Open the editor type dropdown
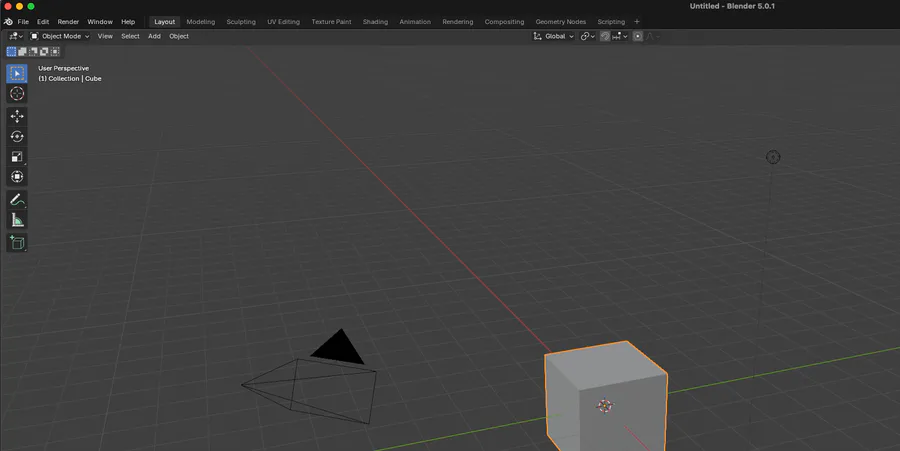This screenshot has width=900, height=451. pos(15,36)
